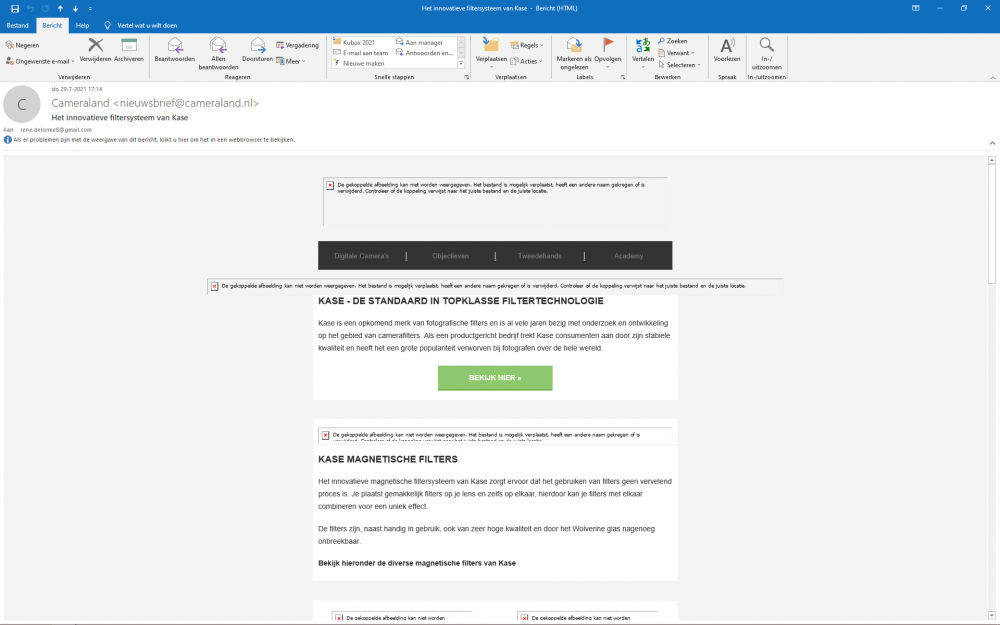Click the message scrollbar up arrow
Viewport: 1000px width, 625px height.
click(992, 160)
